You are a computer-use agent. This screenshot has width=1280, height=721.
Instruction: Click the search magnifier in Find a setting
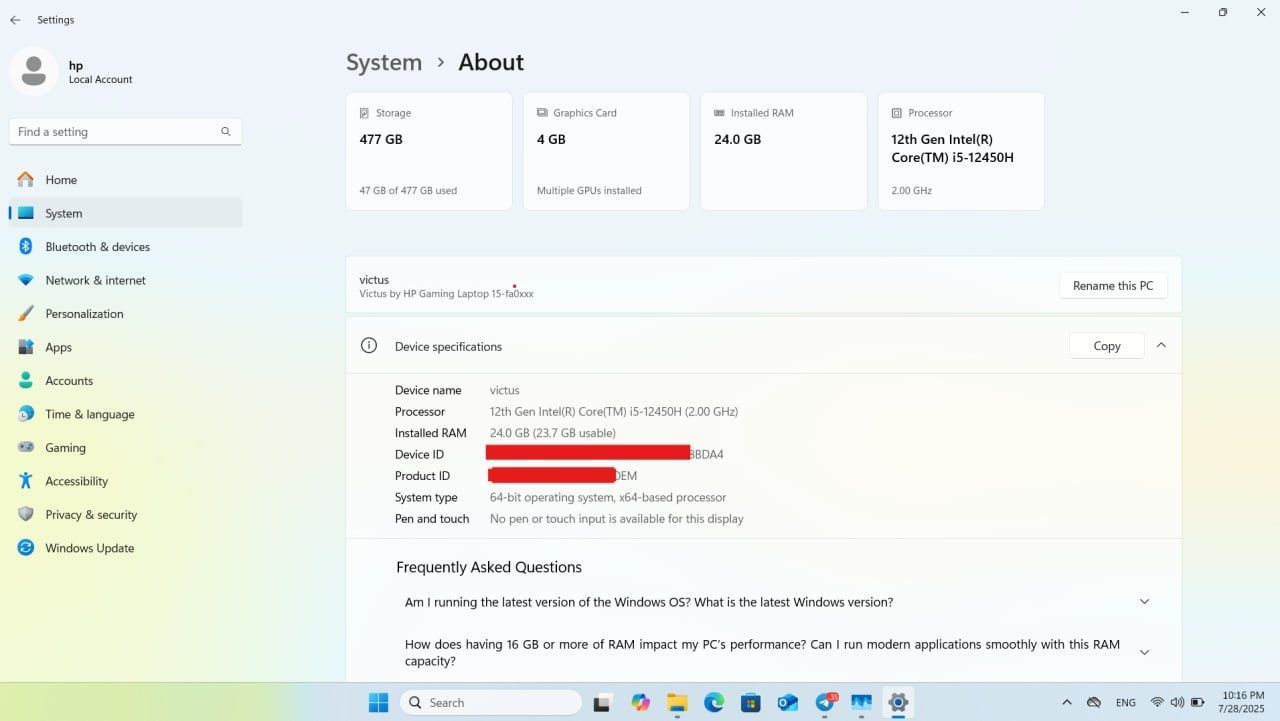click(x=226, y=131)
